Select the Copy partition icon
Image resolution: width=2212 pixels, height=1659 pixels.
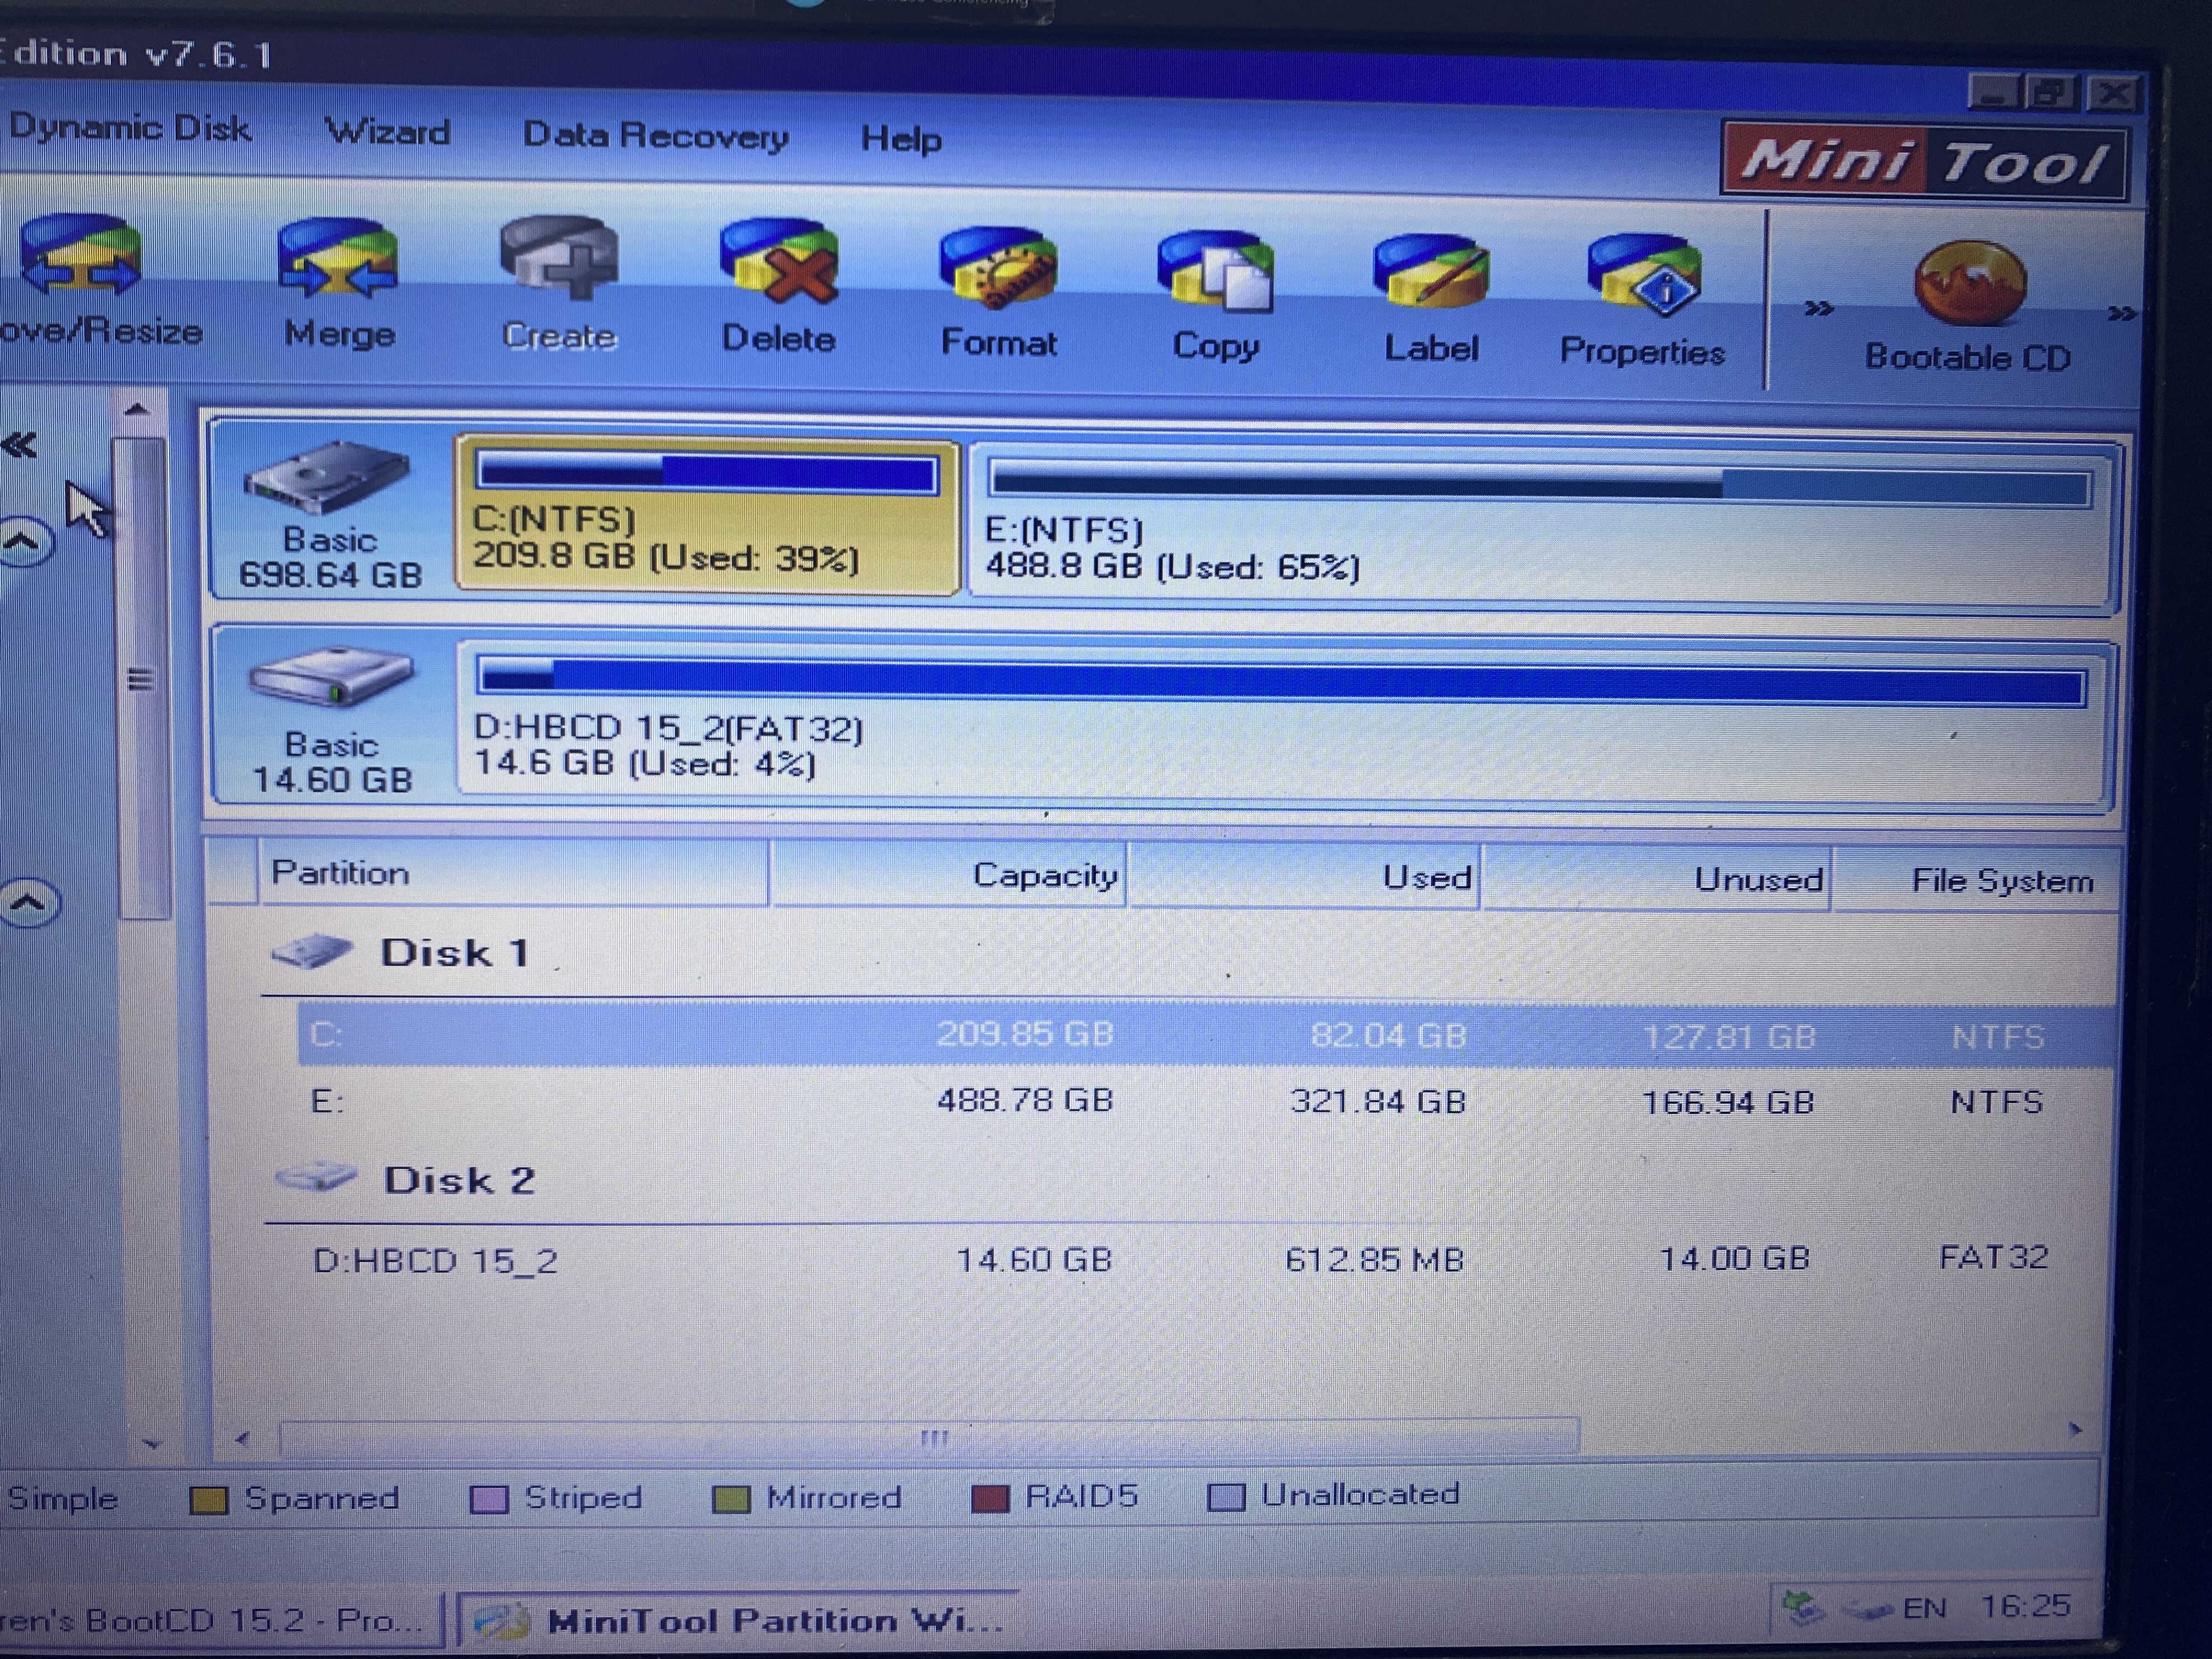[x=1215, y=296]
